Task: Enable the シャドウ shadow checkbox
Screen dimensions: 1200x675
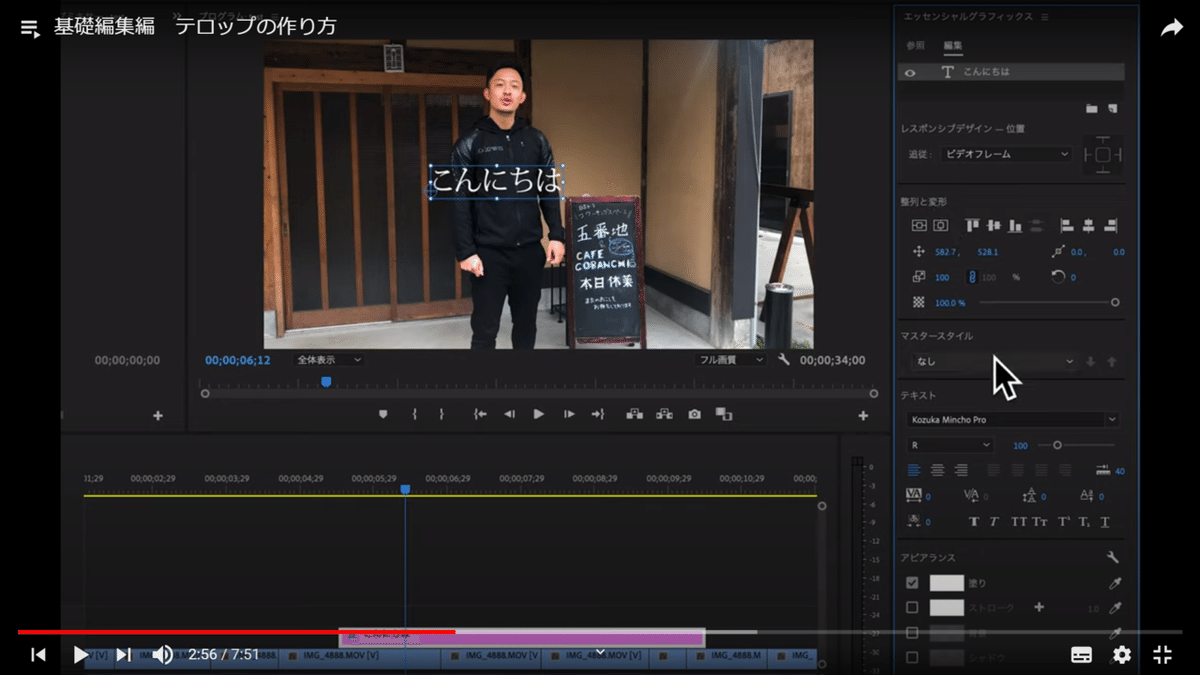Action: 912,658
